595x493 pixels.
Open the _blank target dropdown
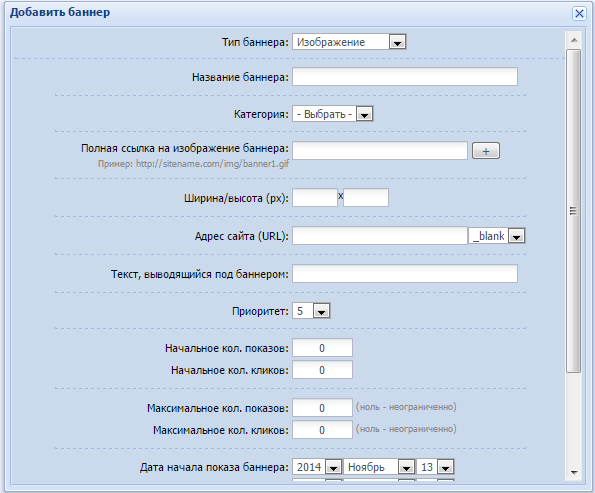pos(497,236)
